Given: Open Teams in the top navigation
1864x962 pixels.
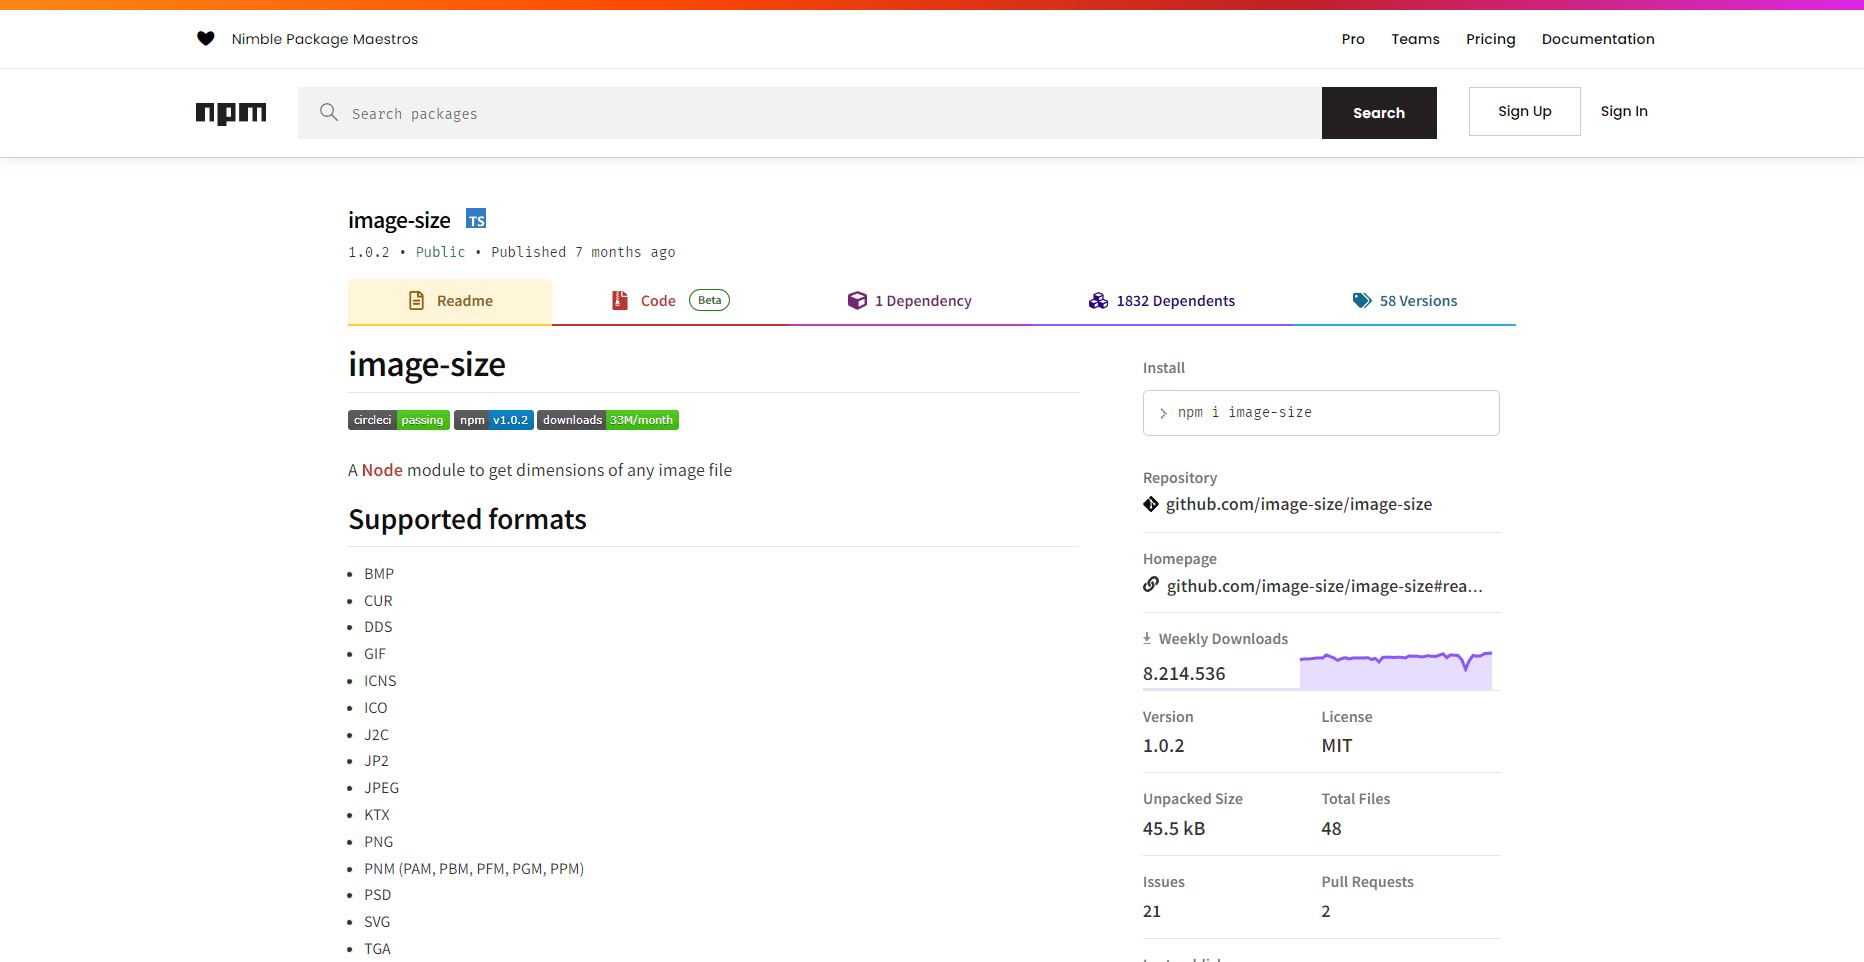Looking at the screenshot, I should [1415, 39].
